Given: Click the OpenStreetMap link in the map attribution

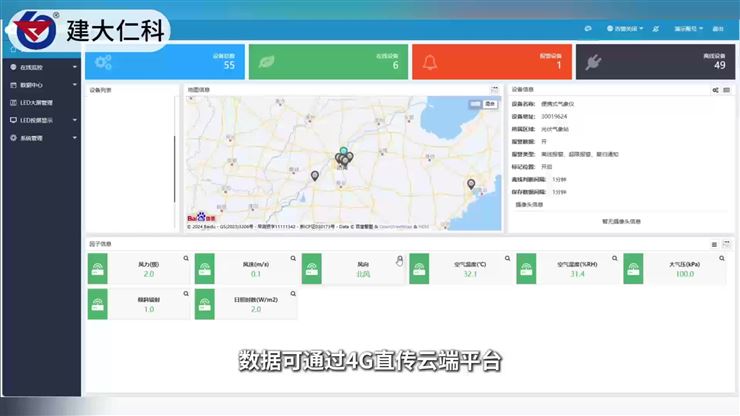Looking at the screenshot, I should tap(395, 227).
